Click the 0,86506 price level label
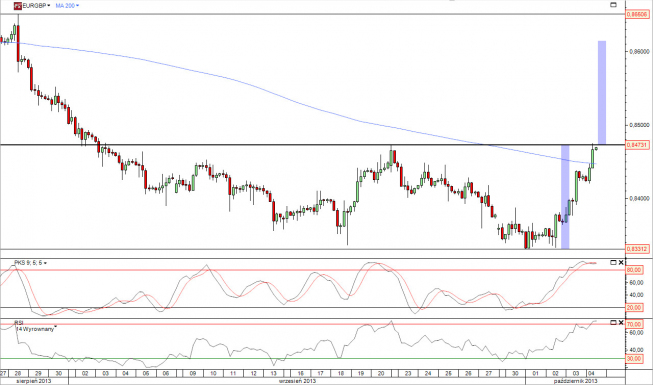653x385 pixels. click(638, 15)
